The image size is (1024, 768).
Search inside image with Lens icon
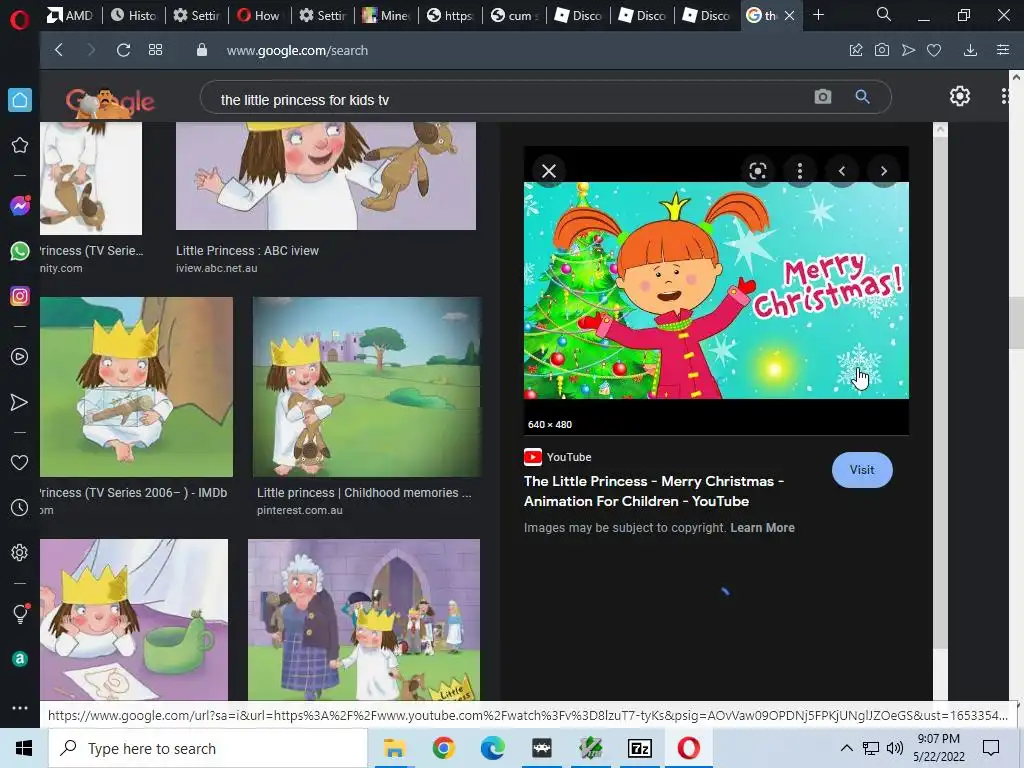tap(758, 171)
